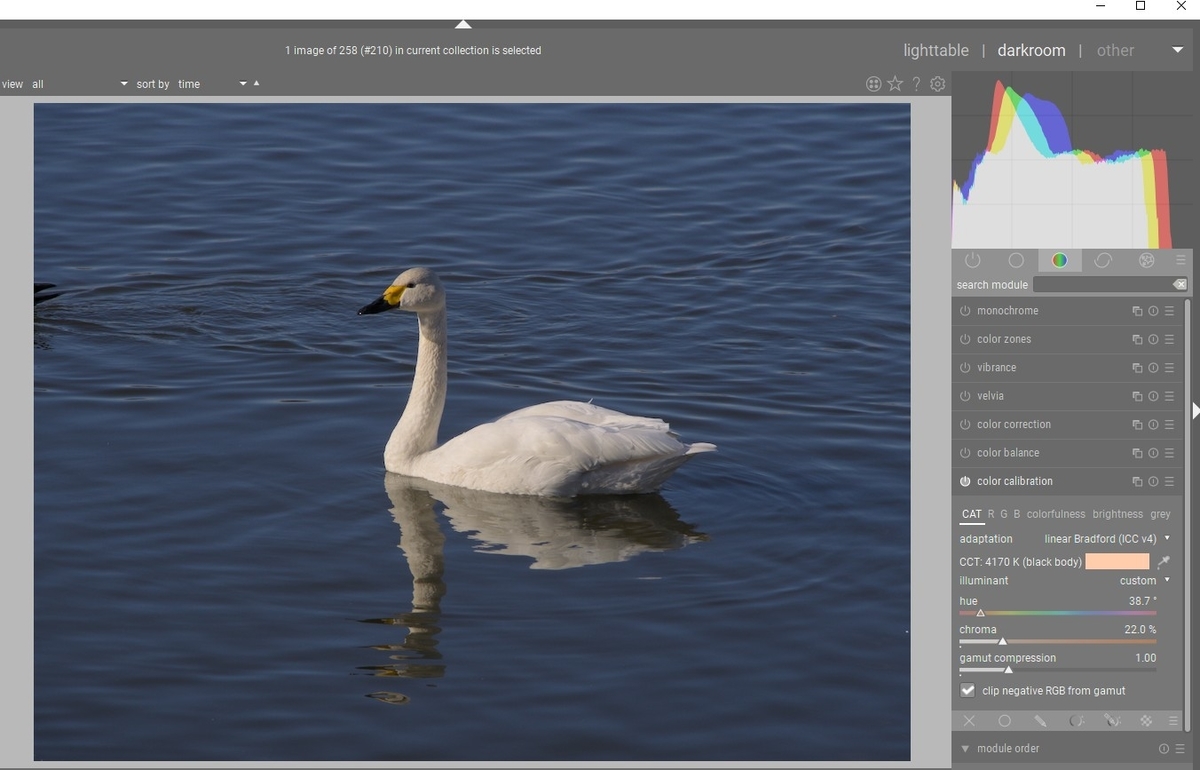Disable the color calibration module
Viewport: 1200px width, 770px height.
(x=965, y=482)
